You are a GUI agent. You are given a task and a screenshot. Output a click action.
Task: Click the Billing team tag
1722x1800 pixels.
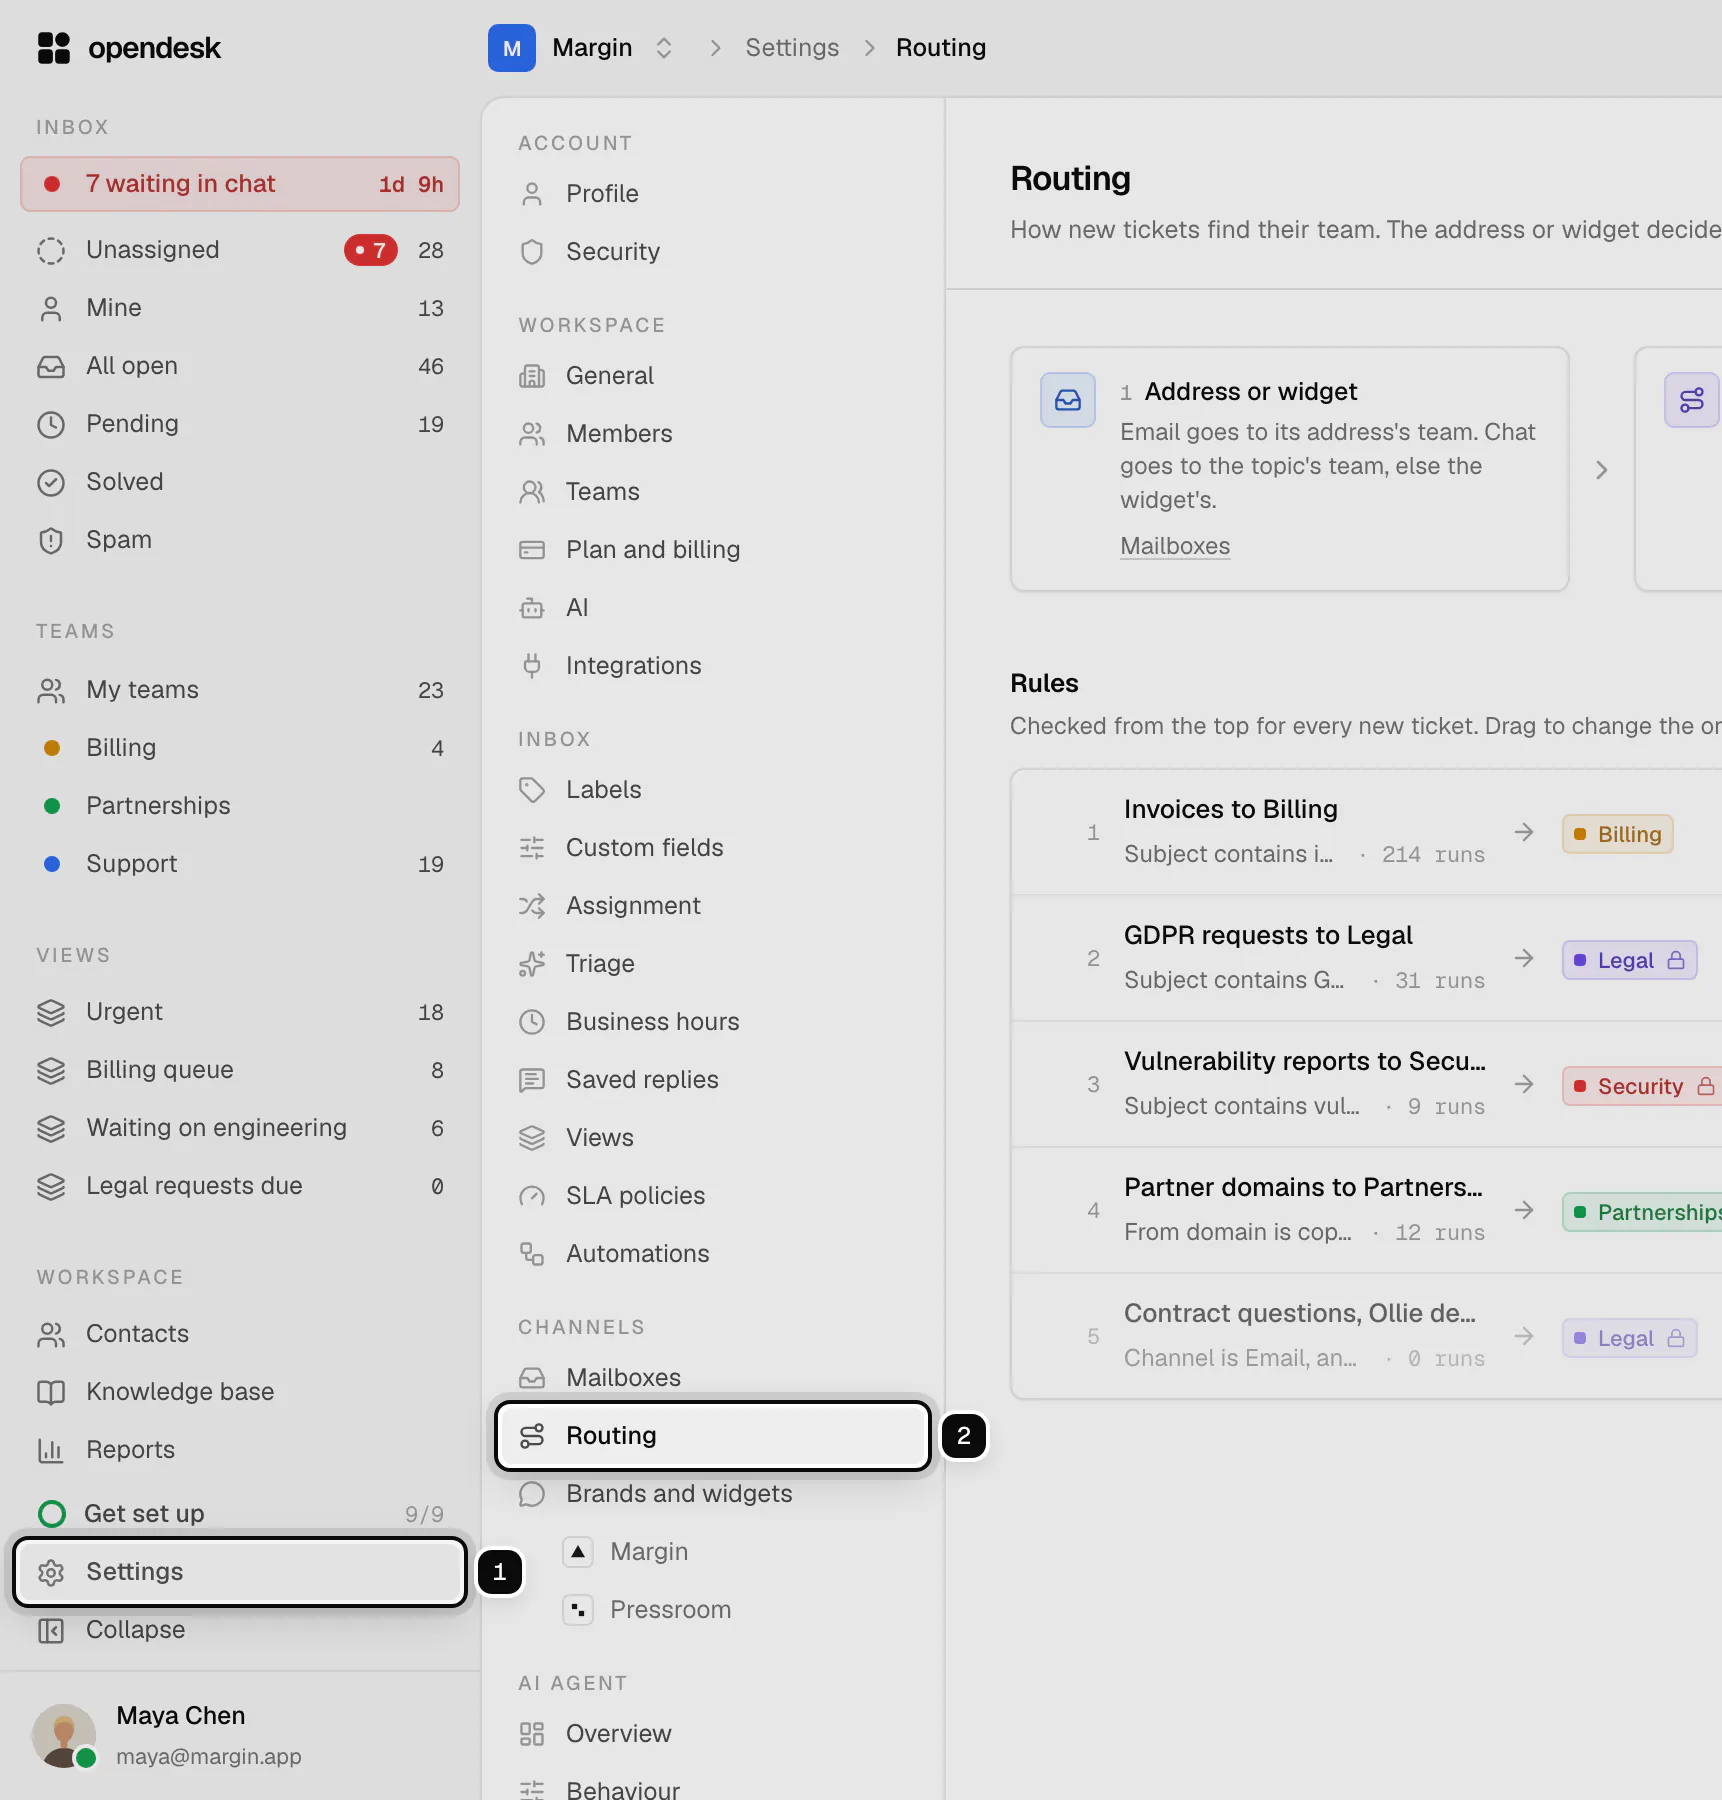(1617, 834)
